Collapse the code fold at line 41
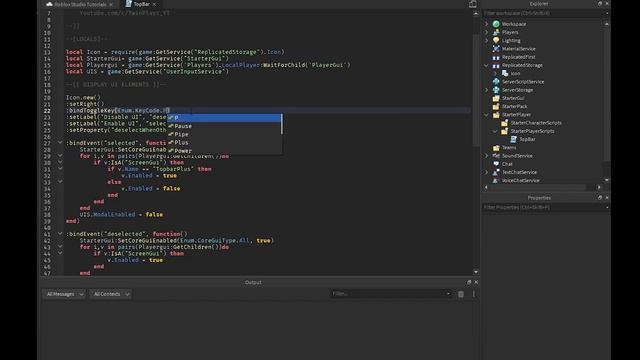This screenshot has height=360, width=640. [x=60, y=234]
